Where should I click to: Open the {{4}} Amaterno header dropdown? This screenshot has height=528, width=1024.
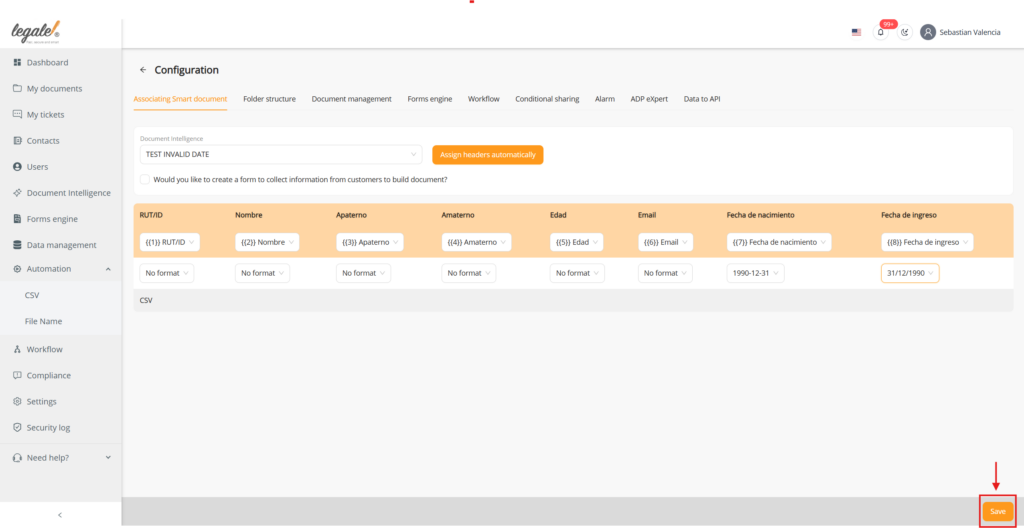(476, 242)
